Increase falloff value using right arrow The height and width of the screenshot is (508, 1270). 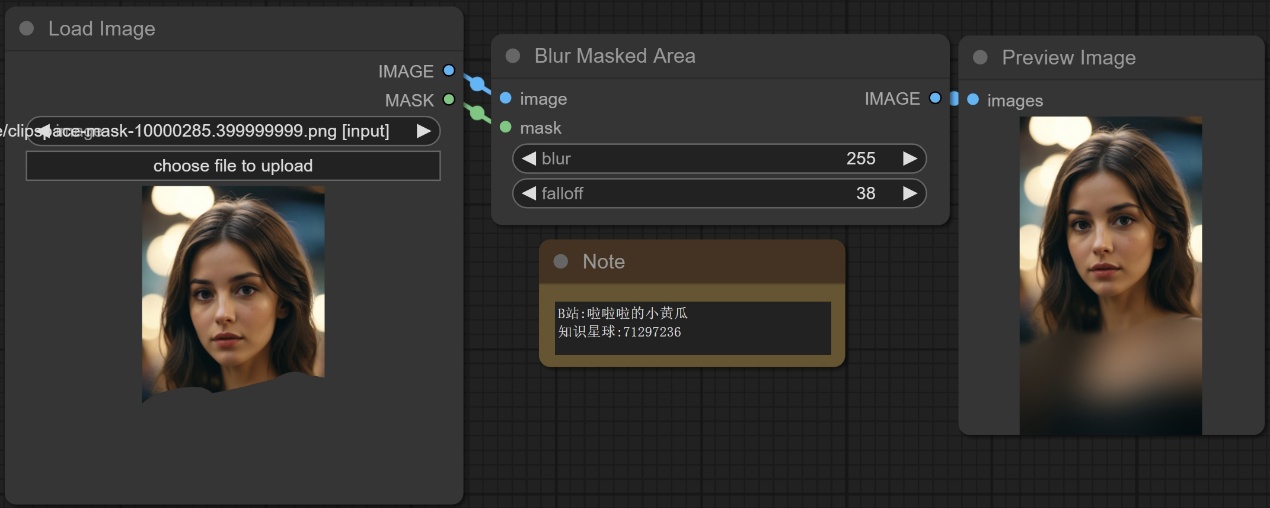(909, 193)
